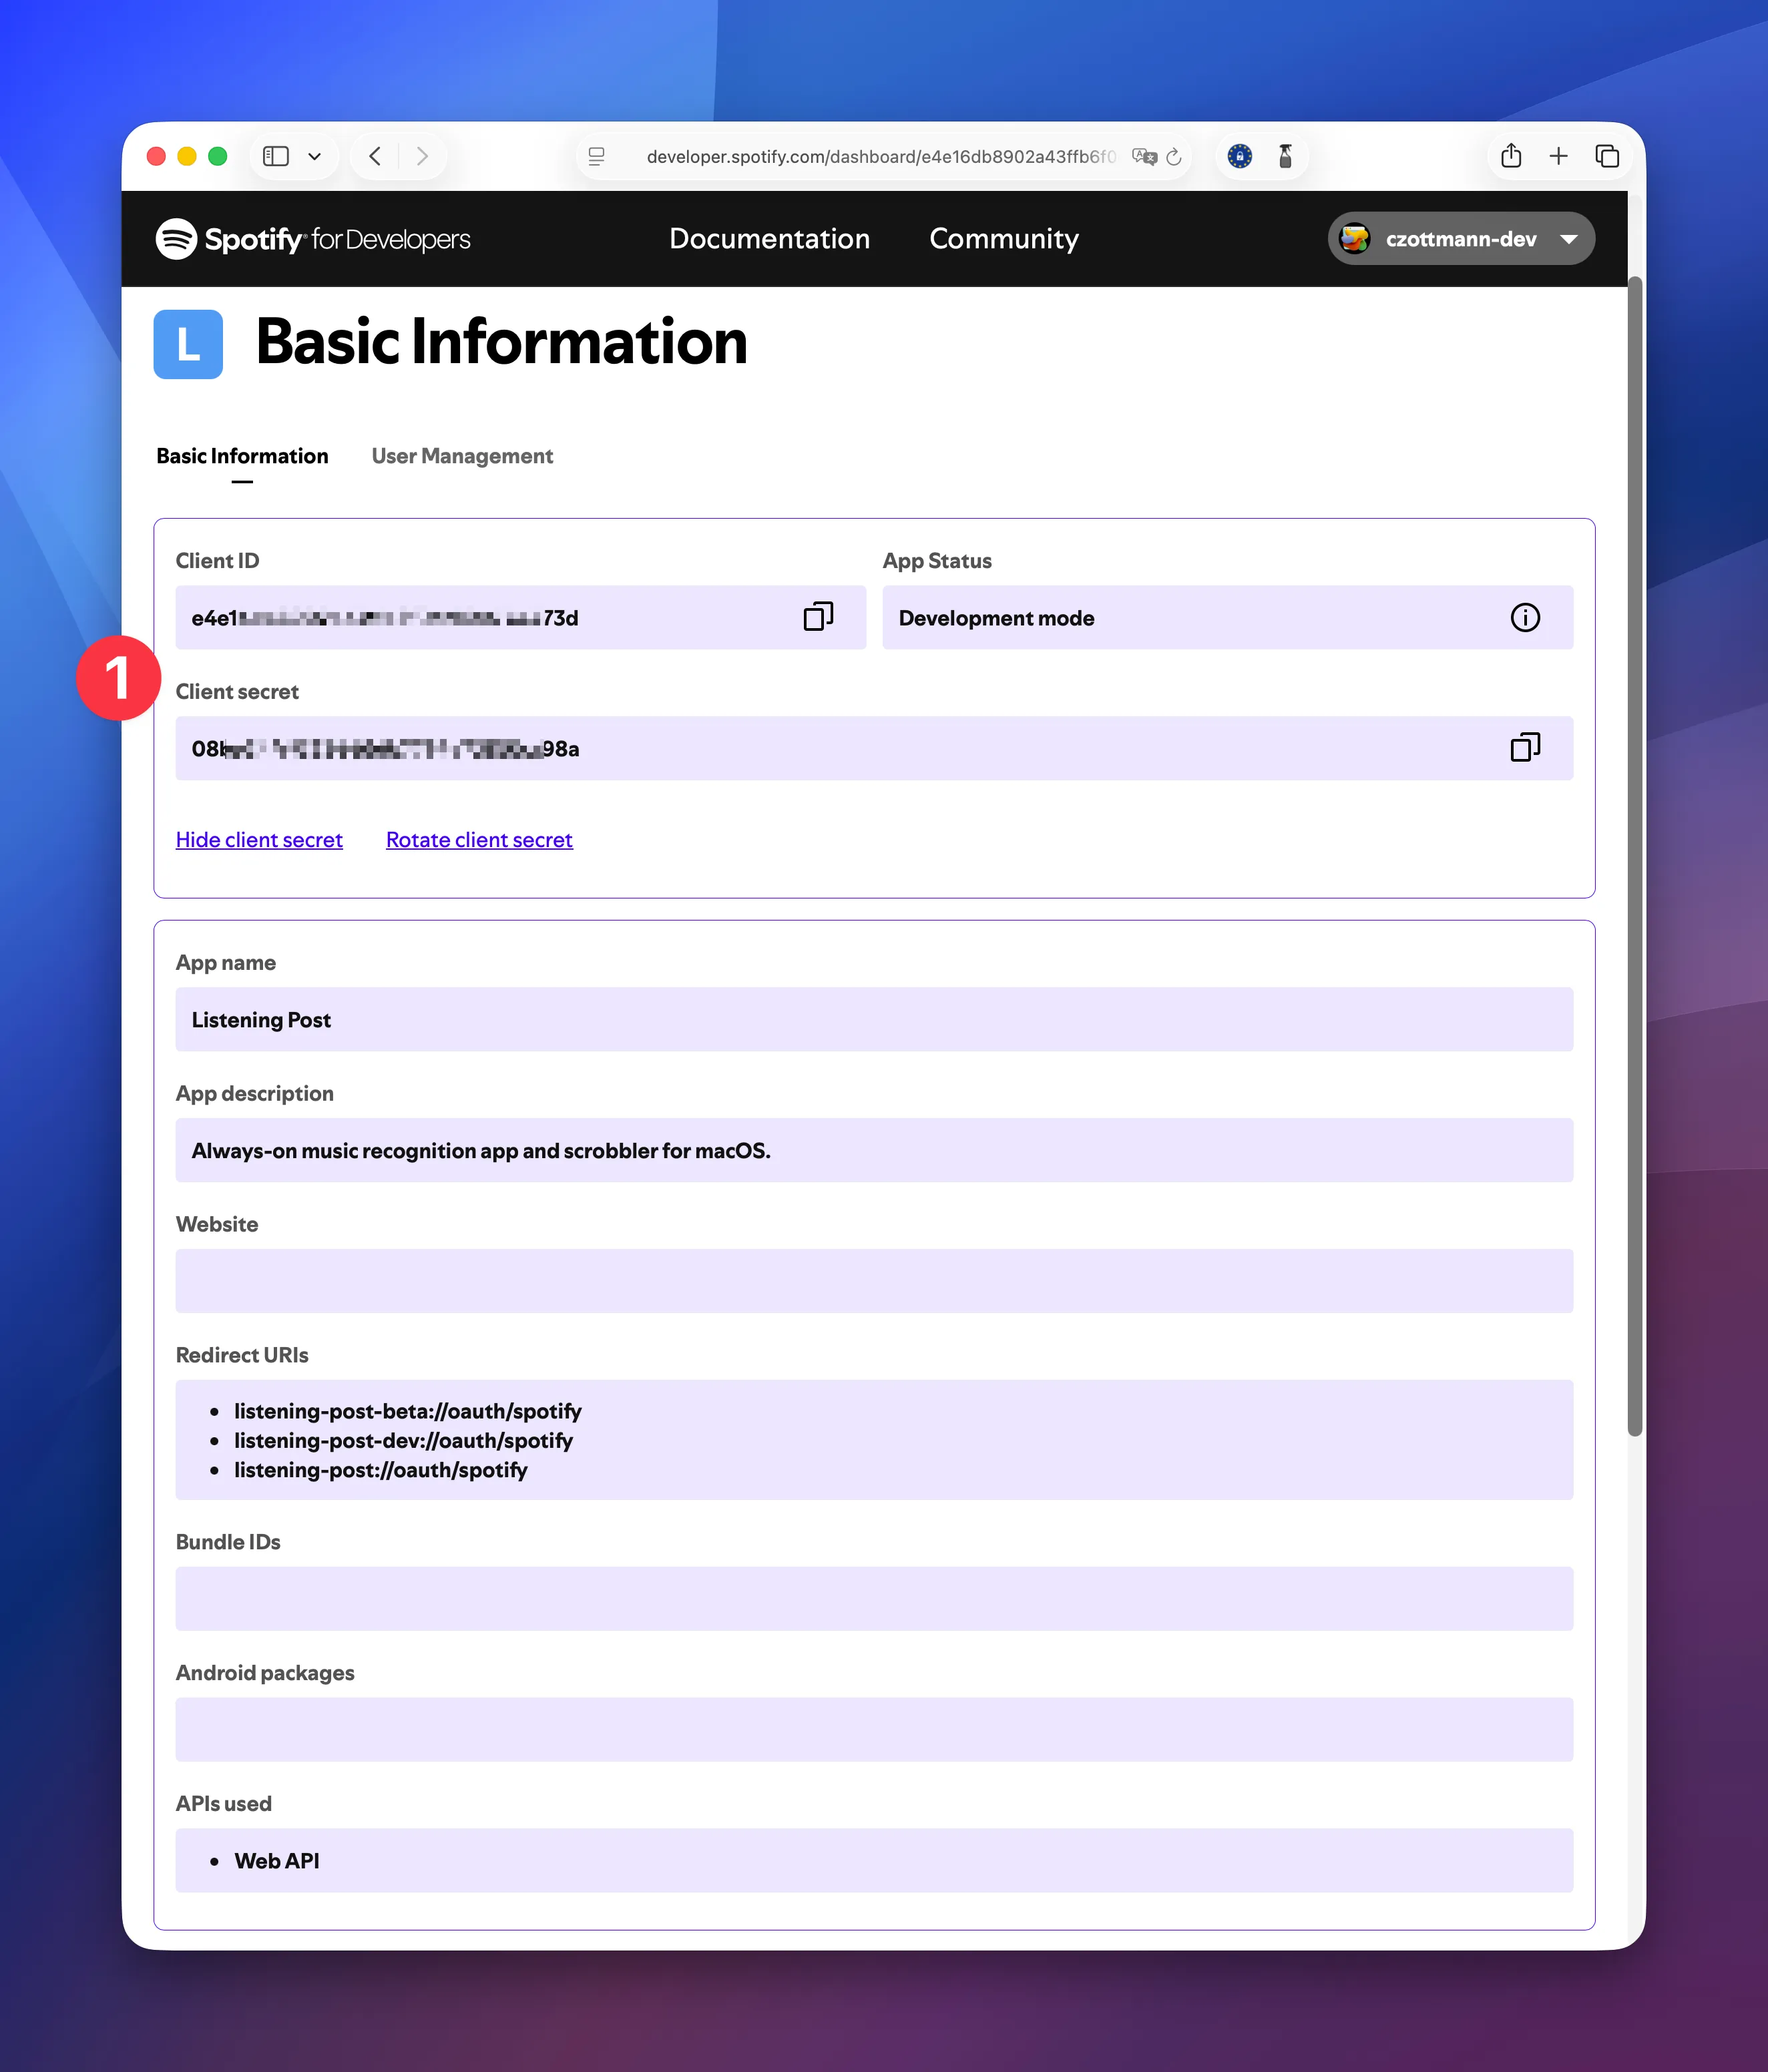Copy the Client secret using the copy icon

(x=1524, y=747)
